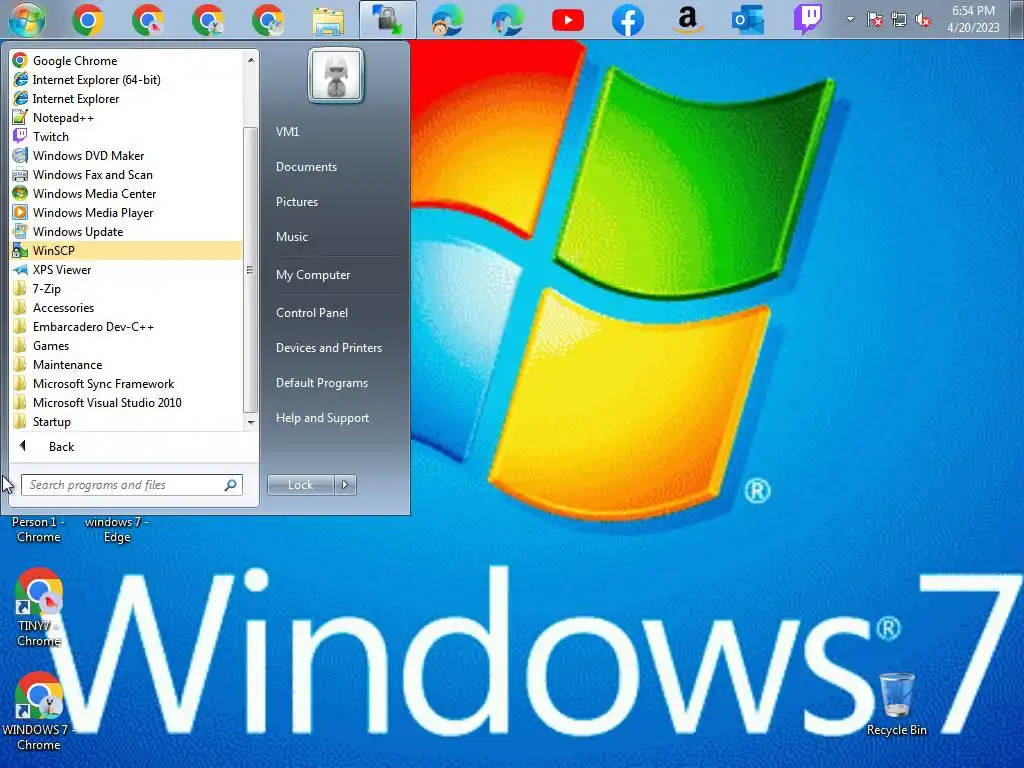This screenshot has height=768, width=1024.
Task: Open Documents from the Start menu
Action: (306, 167)
